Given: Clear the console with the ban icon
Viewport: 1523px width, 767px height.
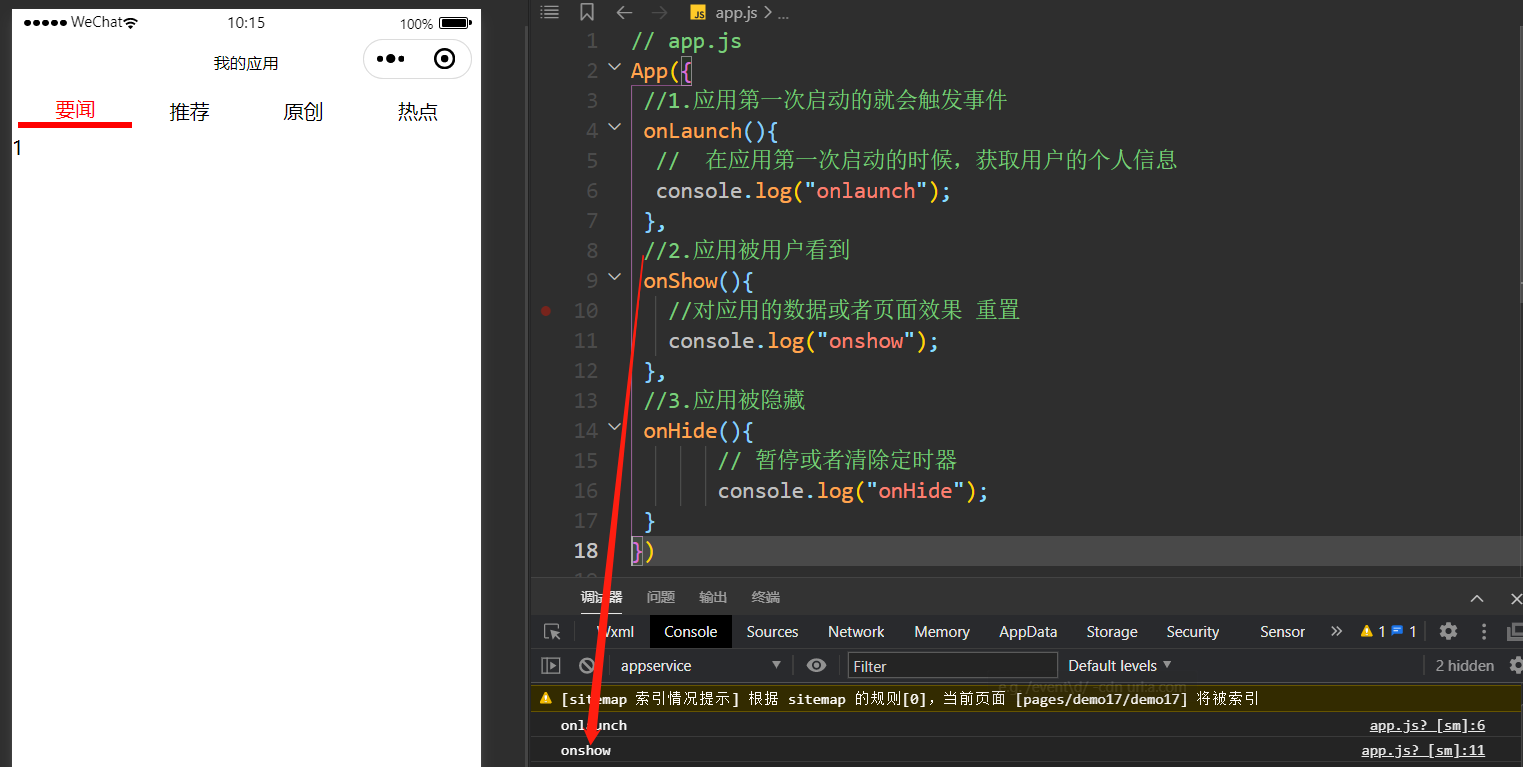Looking at the screenshot, I should (587, 666).
